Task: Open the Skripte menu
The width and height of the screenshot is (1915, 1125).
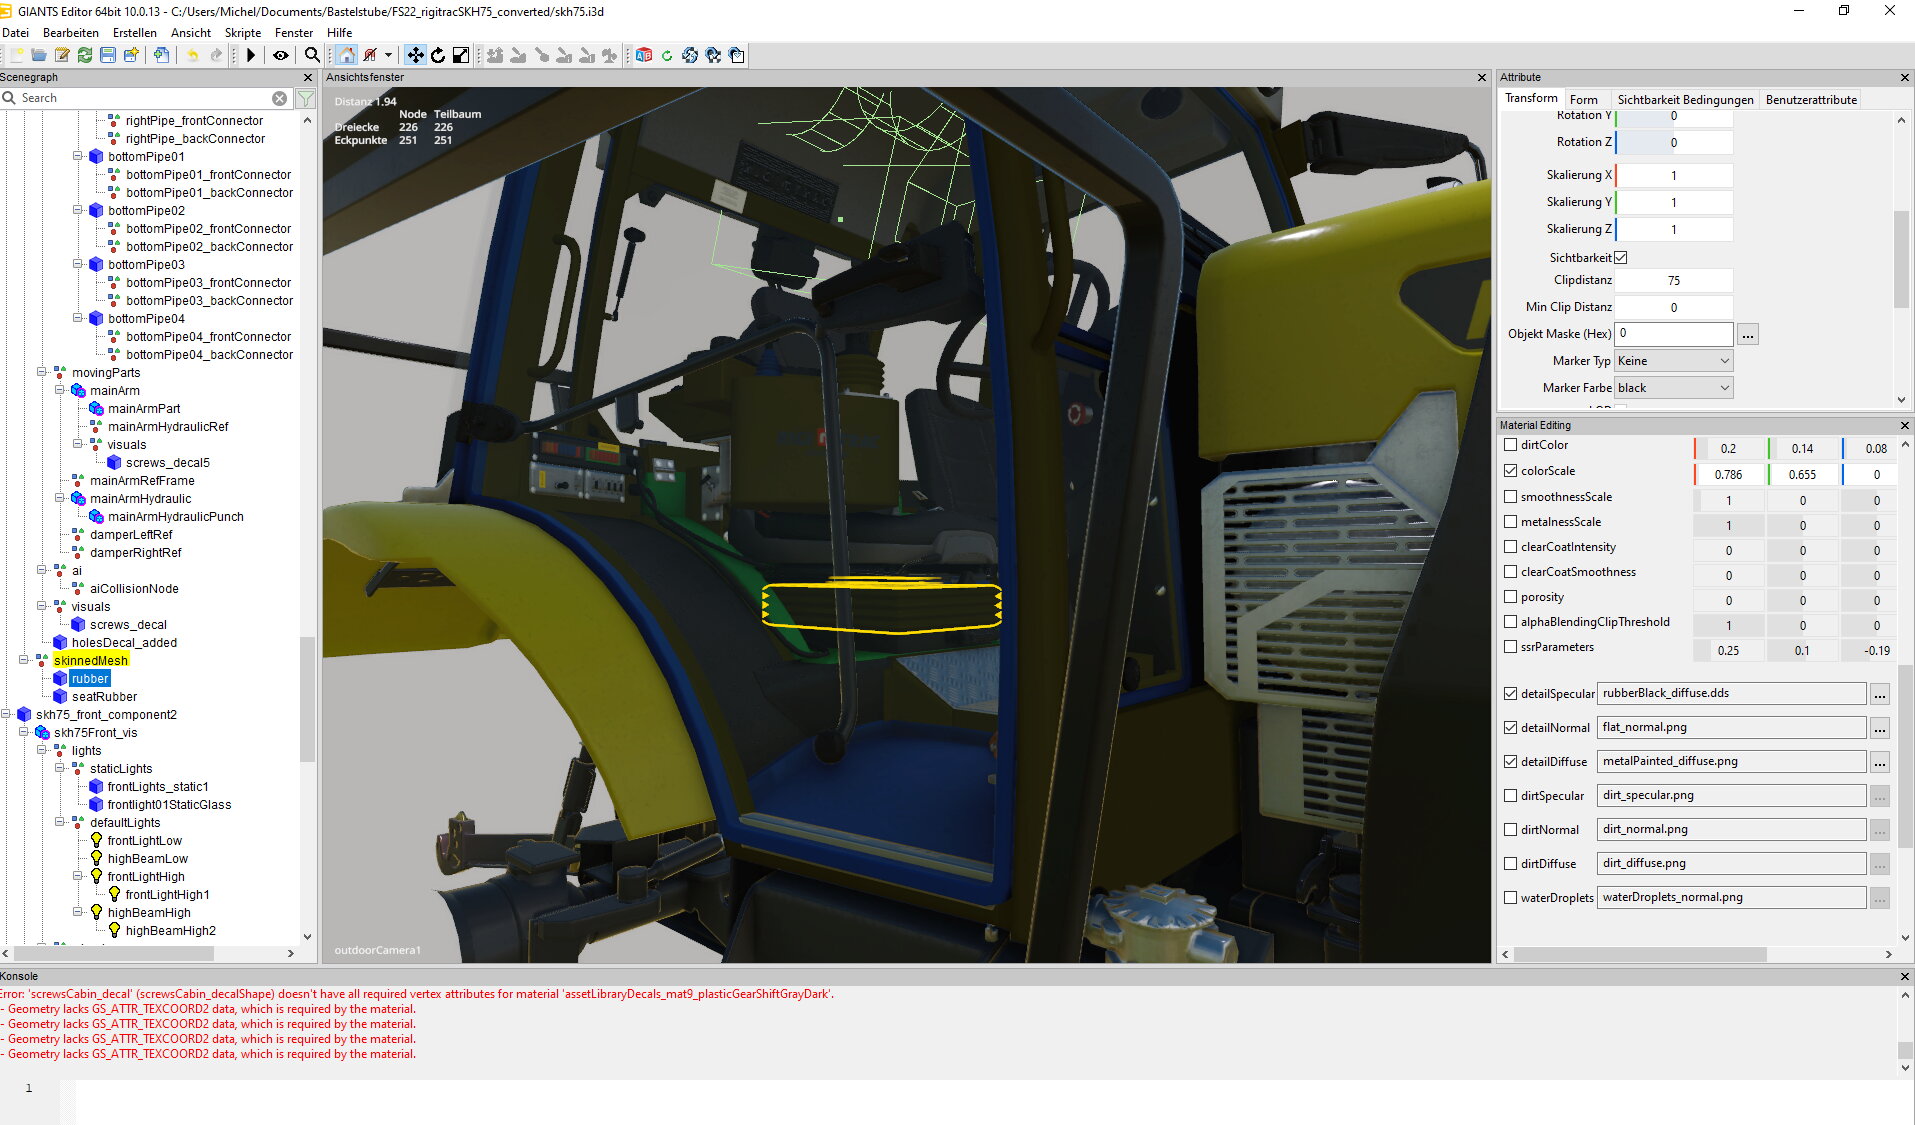Action: (243, 32)
